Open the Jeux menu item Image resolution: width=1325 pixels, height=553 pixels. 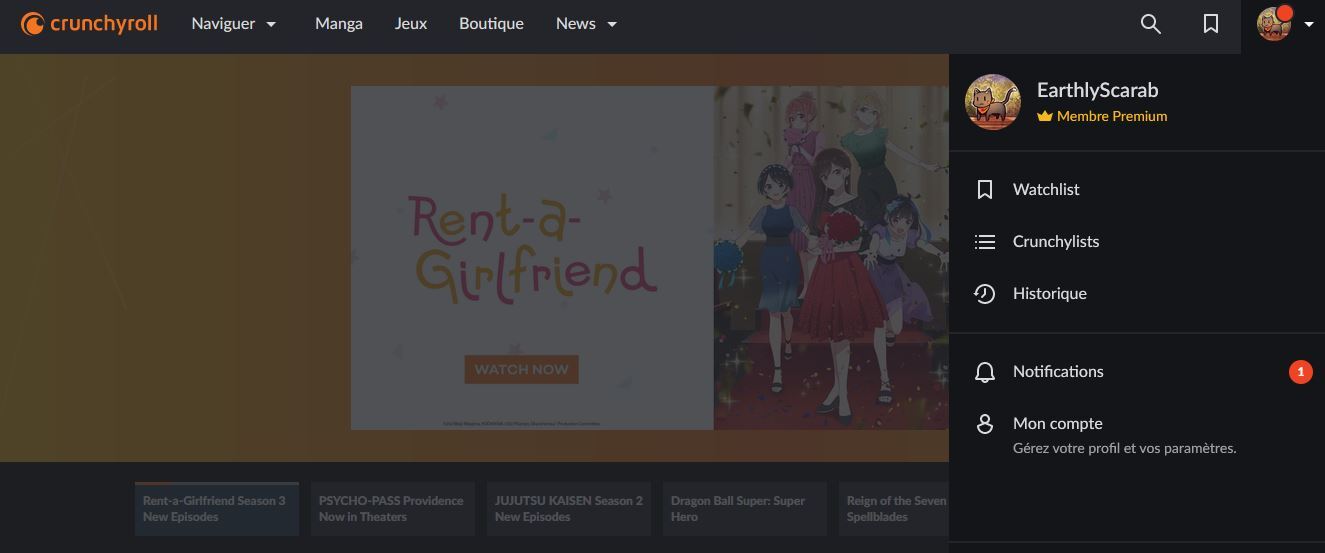(411, 23)
